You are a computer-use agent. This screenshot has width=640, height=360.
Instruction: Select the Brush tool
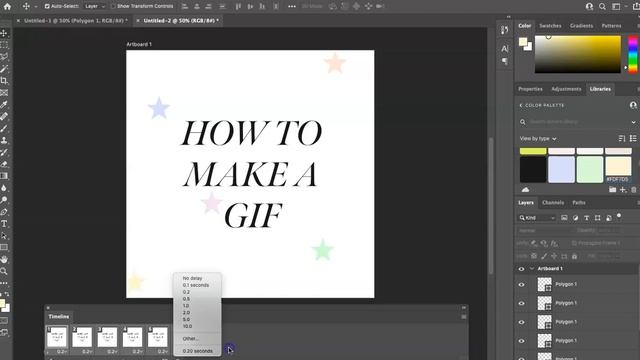[4, 128]
